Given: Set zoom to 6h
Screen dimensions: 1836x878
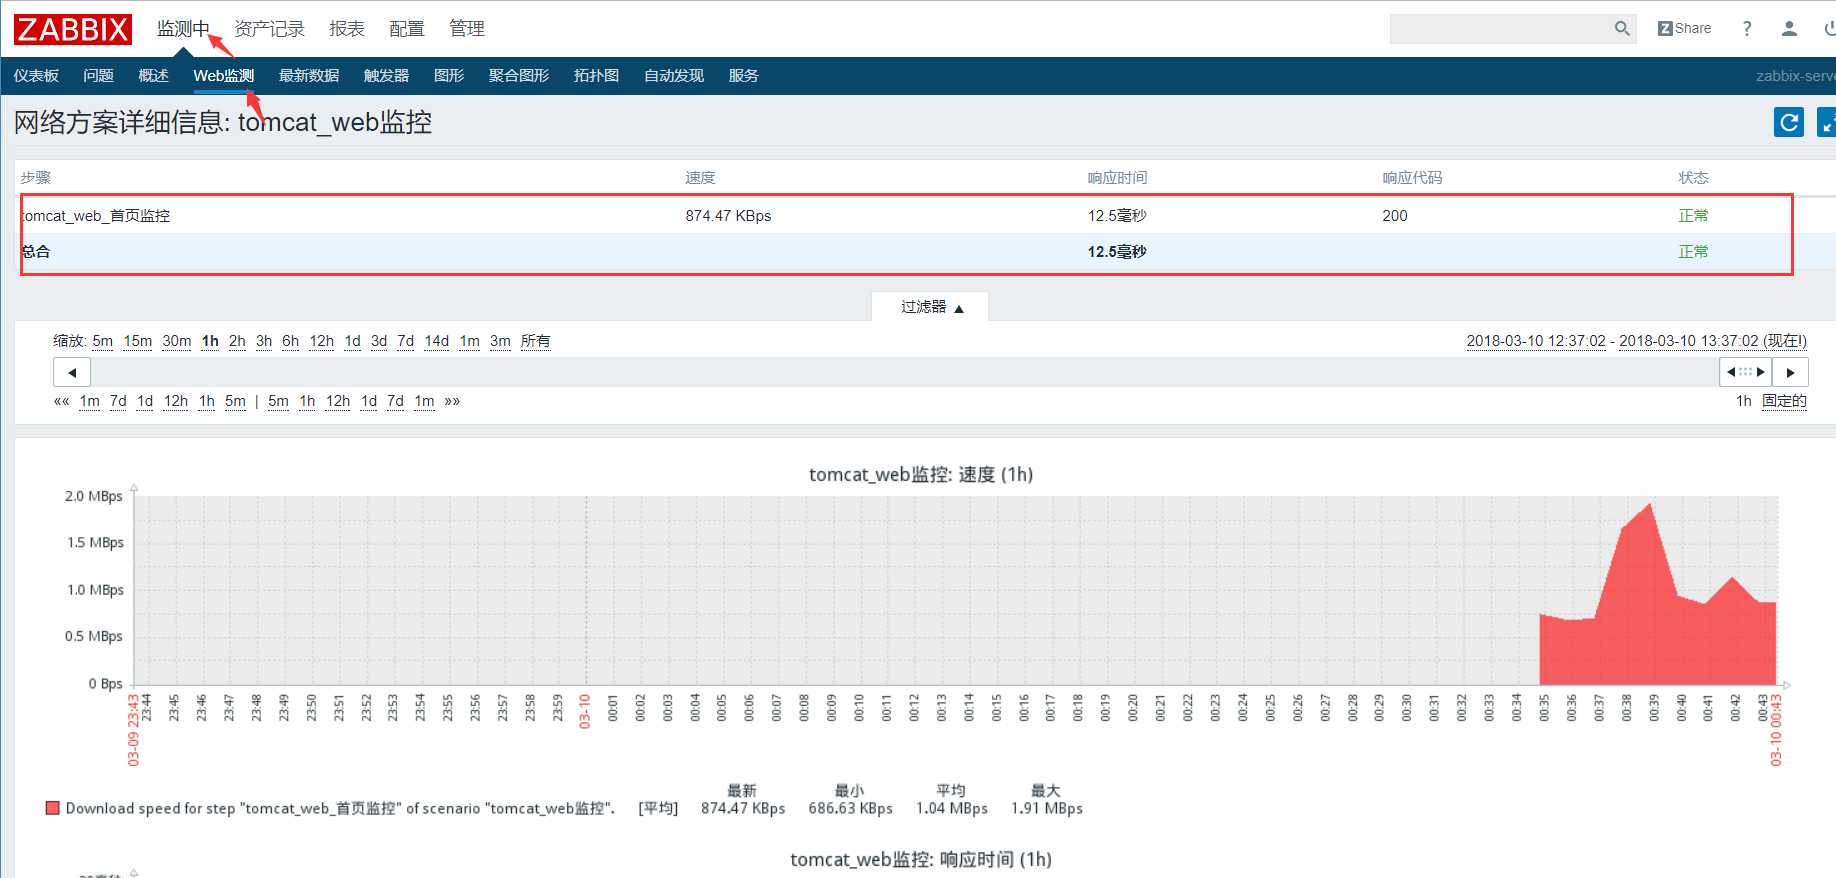Looking at the screenshot, I should 291,341.
